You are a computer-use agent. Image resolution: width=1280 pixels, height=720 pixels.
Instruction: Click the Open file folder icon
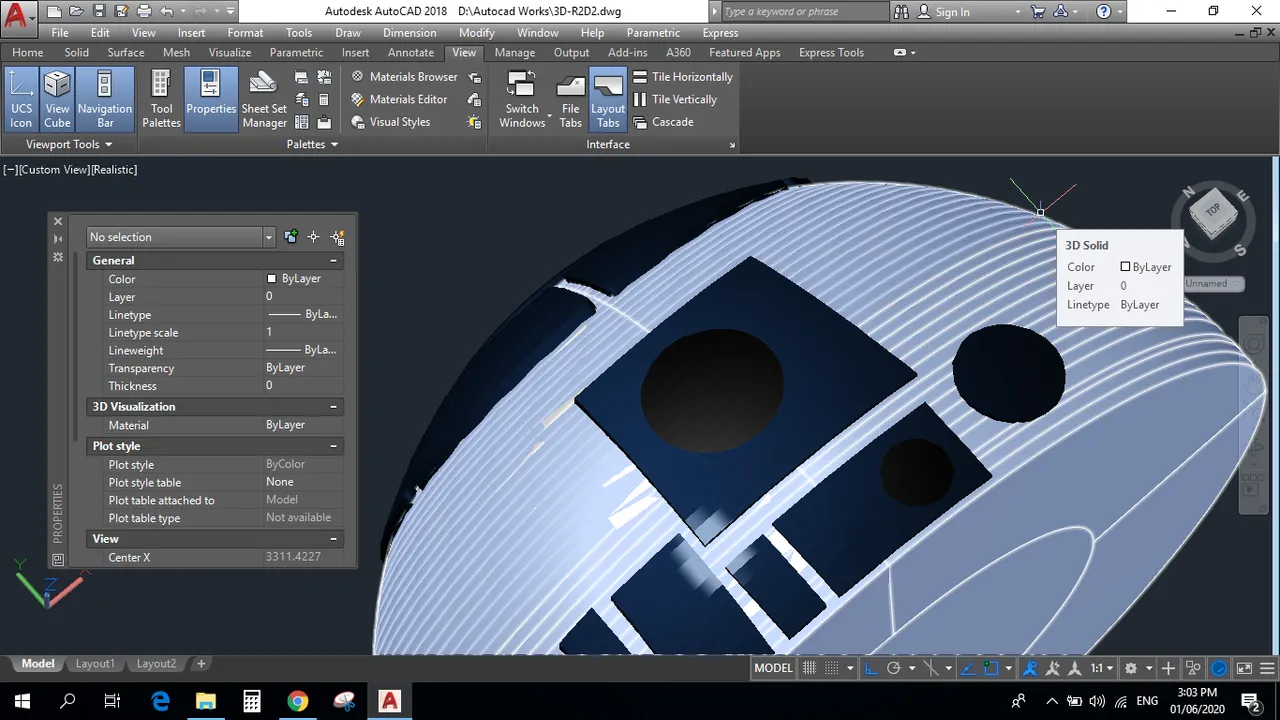tap(76, 12)
